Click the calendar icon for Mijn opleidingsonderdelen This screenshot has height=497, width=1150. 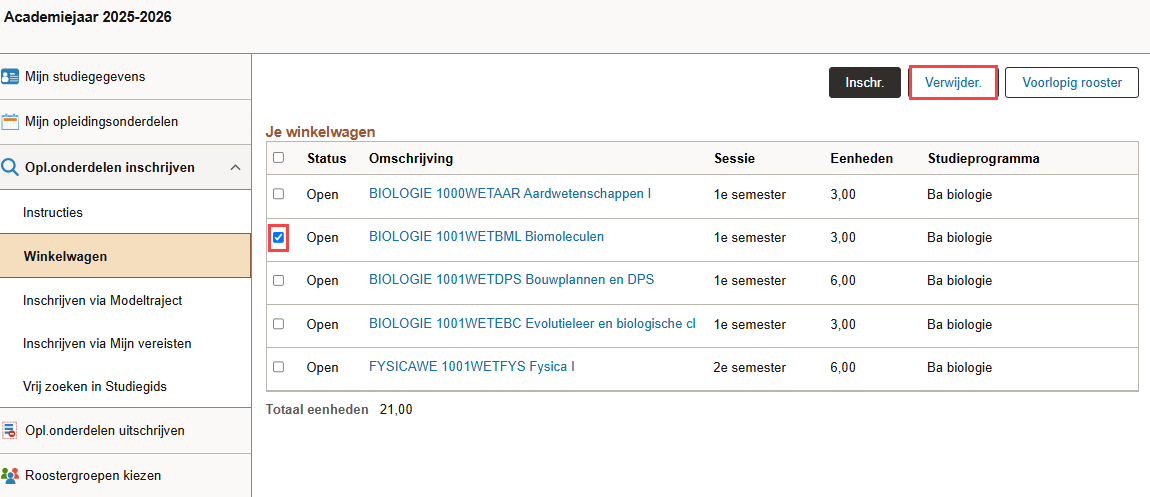(x=10, y=122)
